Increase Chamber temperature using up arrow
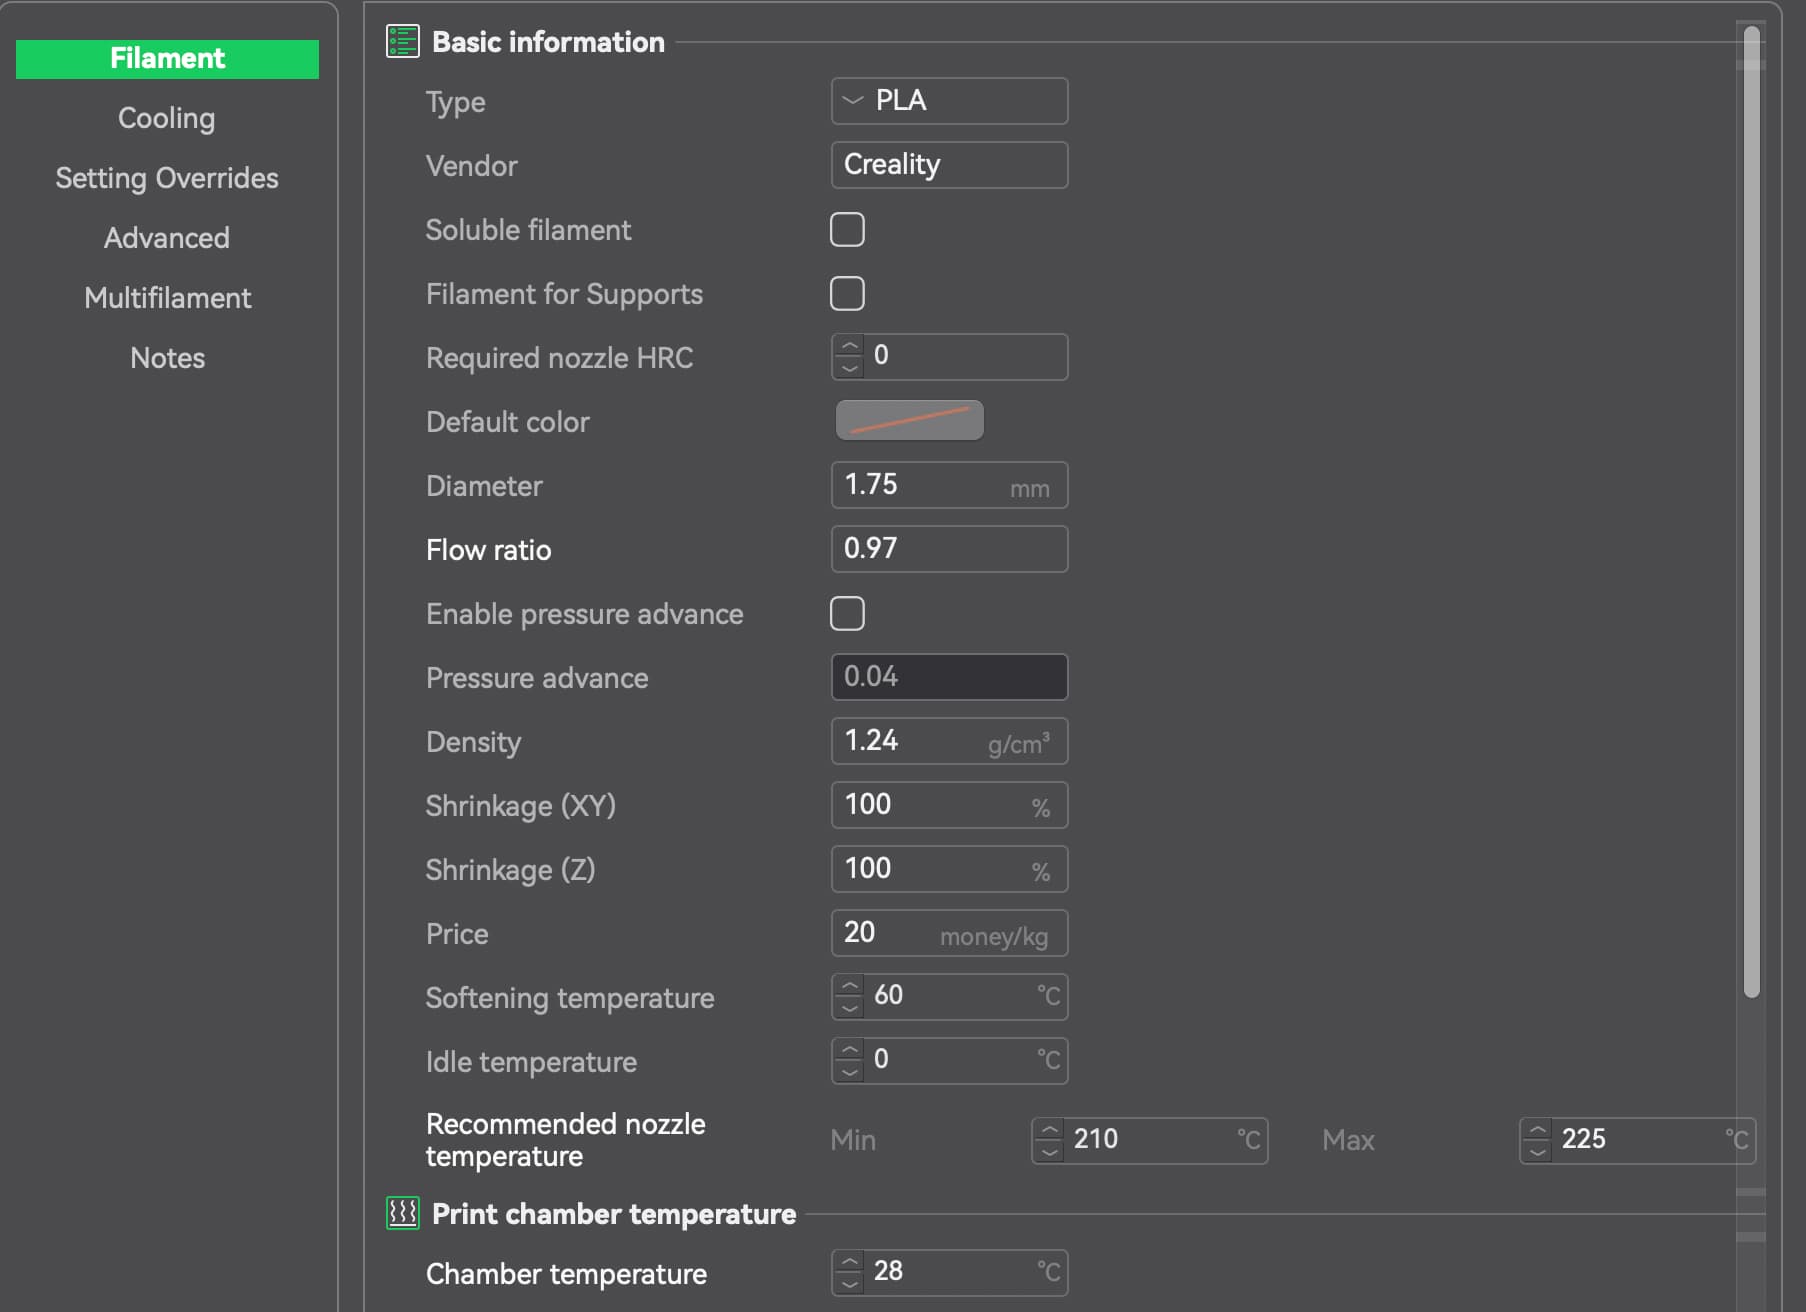This screenshot has width=1806, height=1312. [x=849, y=1262]
